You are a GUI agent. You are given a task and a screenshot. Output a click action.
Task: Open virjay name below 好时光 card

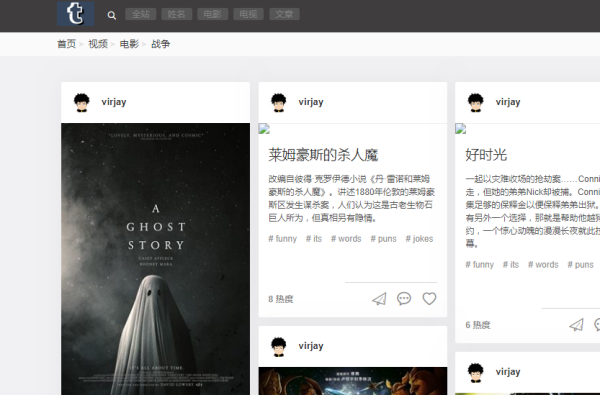pos(508,372)
